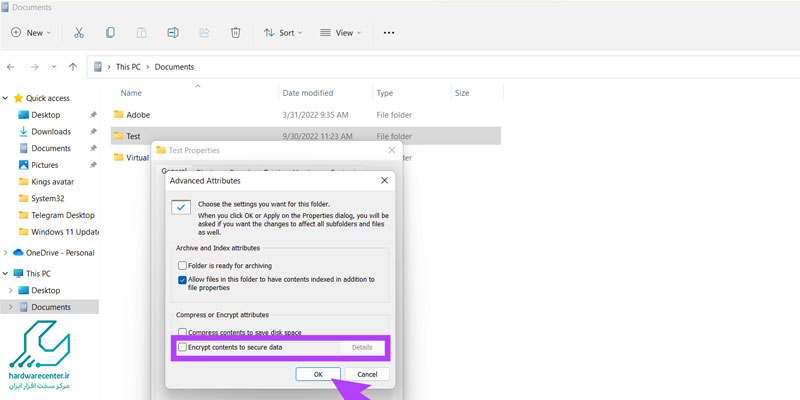Open the New dropdown menu
The width and height of the screenshot is (800, 400).
coord(29,32)
